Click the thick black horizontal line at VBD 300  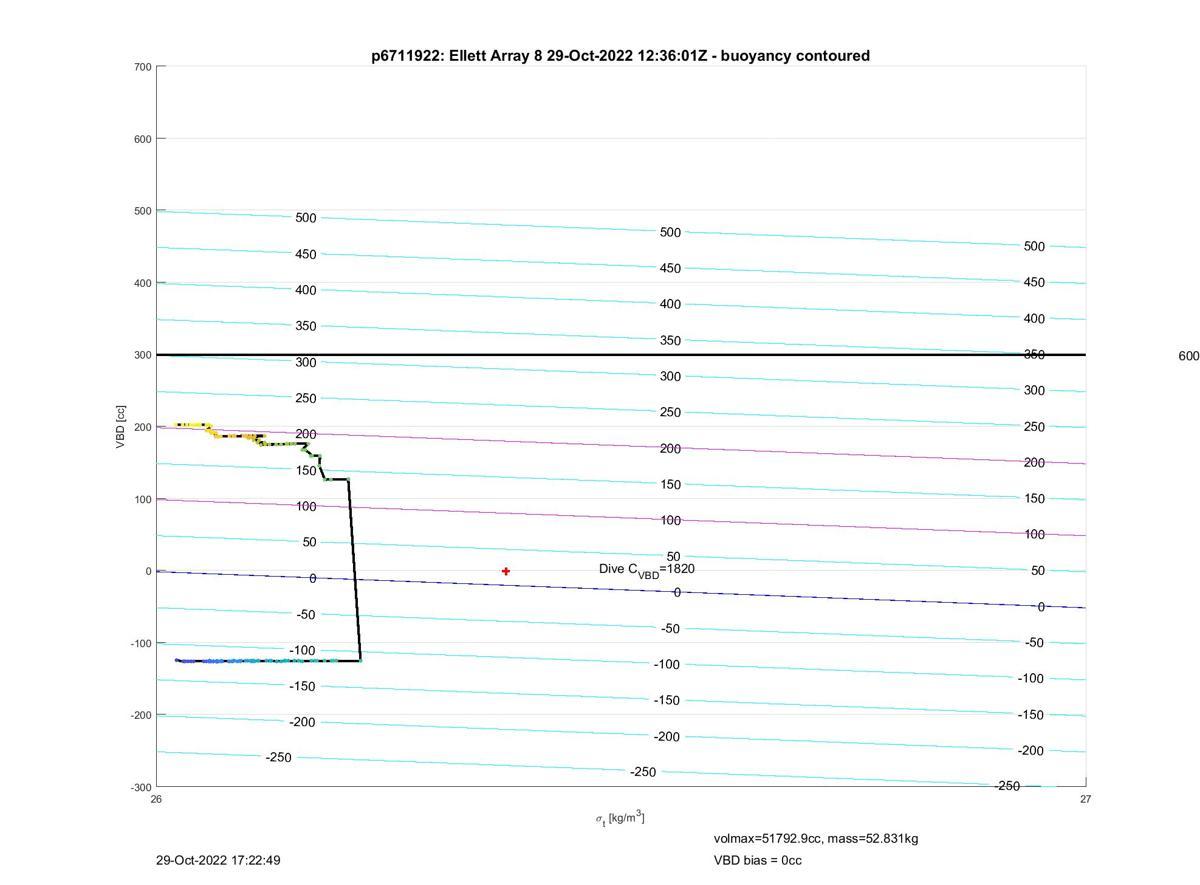(x=620, y=354)
